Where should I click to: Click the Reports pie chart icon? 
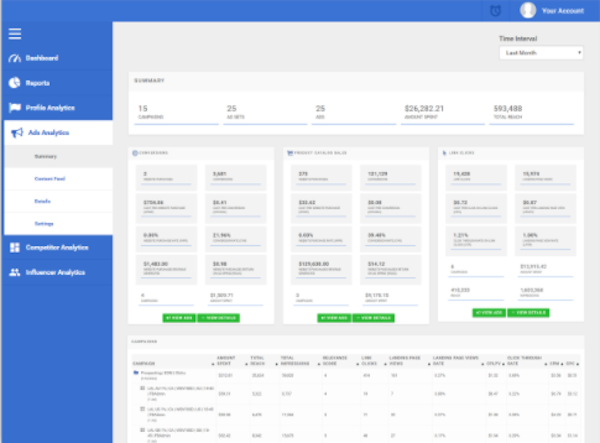click(x=15, y=83)
